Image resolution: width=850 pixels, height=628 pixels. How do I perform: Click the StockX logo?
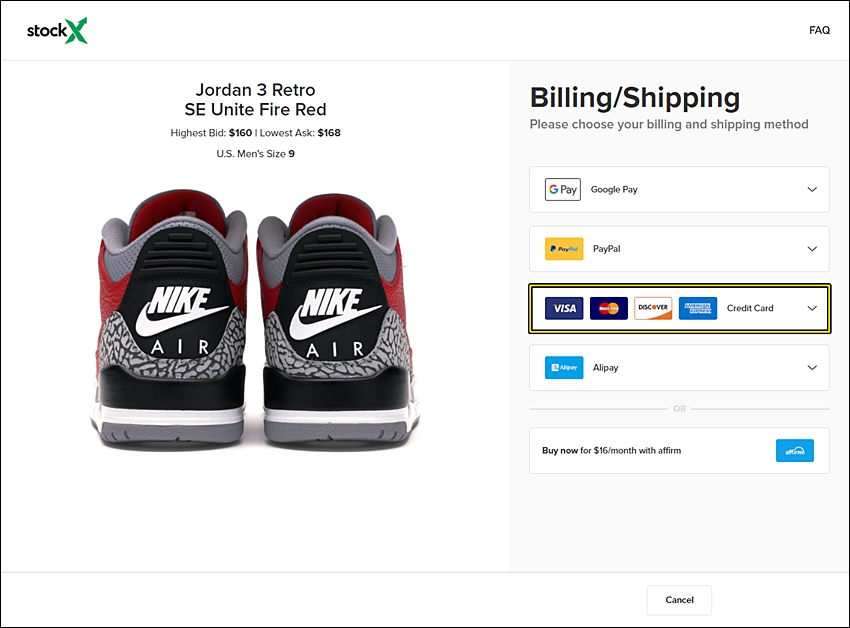pos(57,31)
